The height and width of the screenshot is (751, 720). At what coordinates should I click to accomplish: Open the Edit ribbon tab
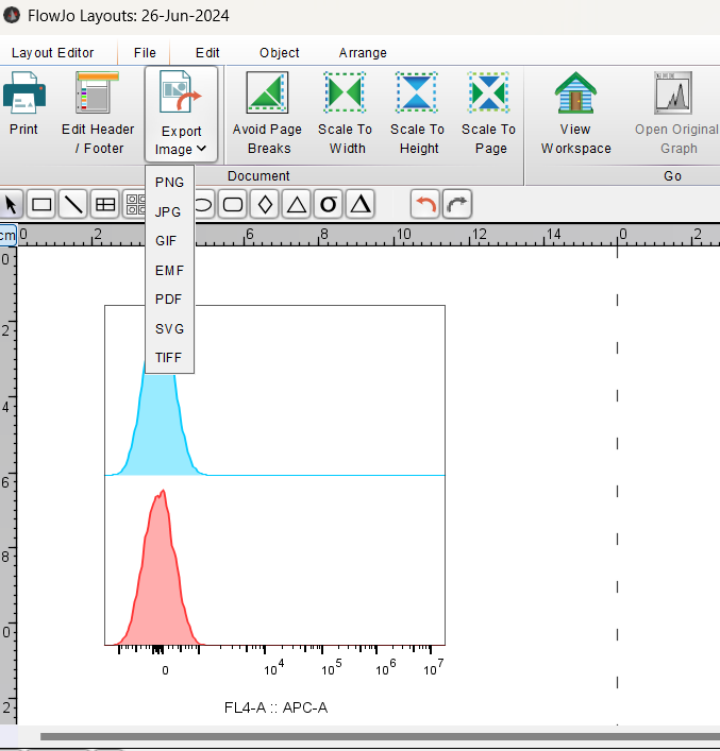pyautogui.click(x=207, y=53)
